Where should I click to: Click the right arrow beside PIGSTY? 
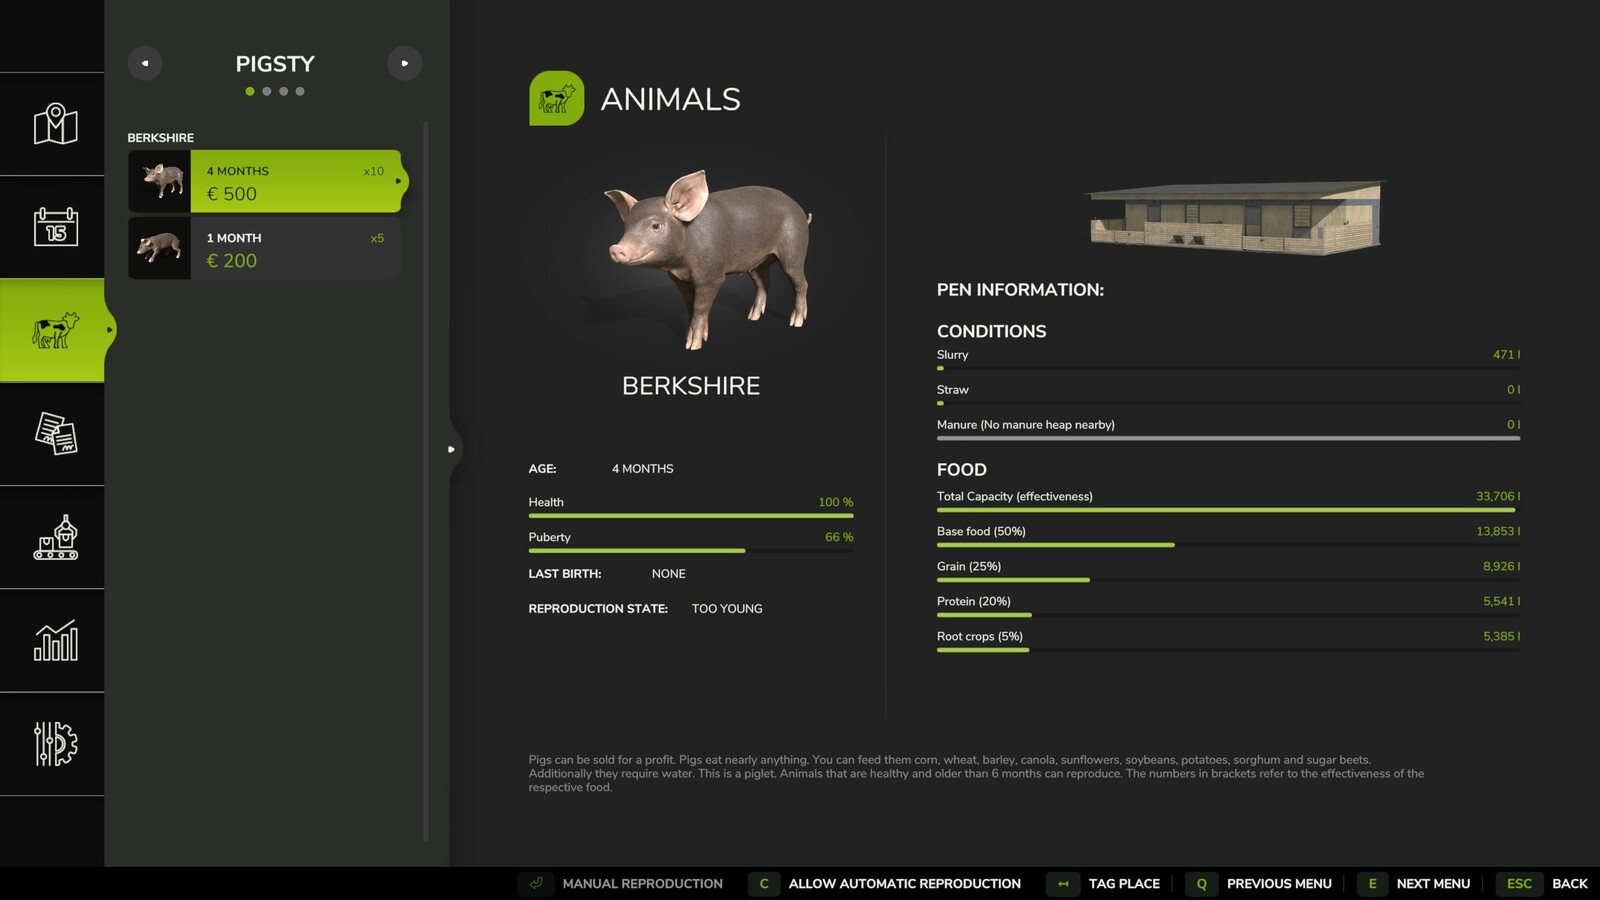[x=405, y=63]
